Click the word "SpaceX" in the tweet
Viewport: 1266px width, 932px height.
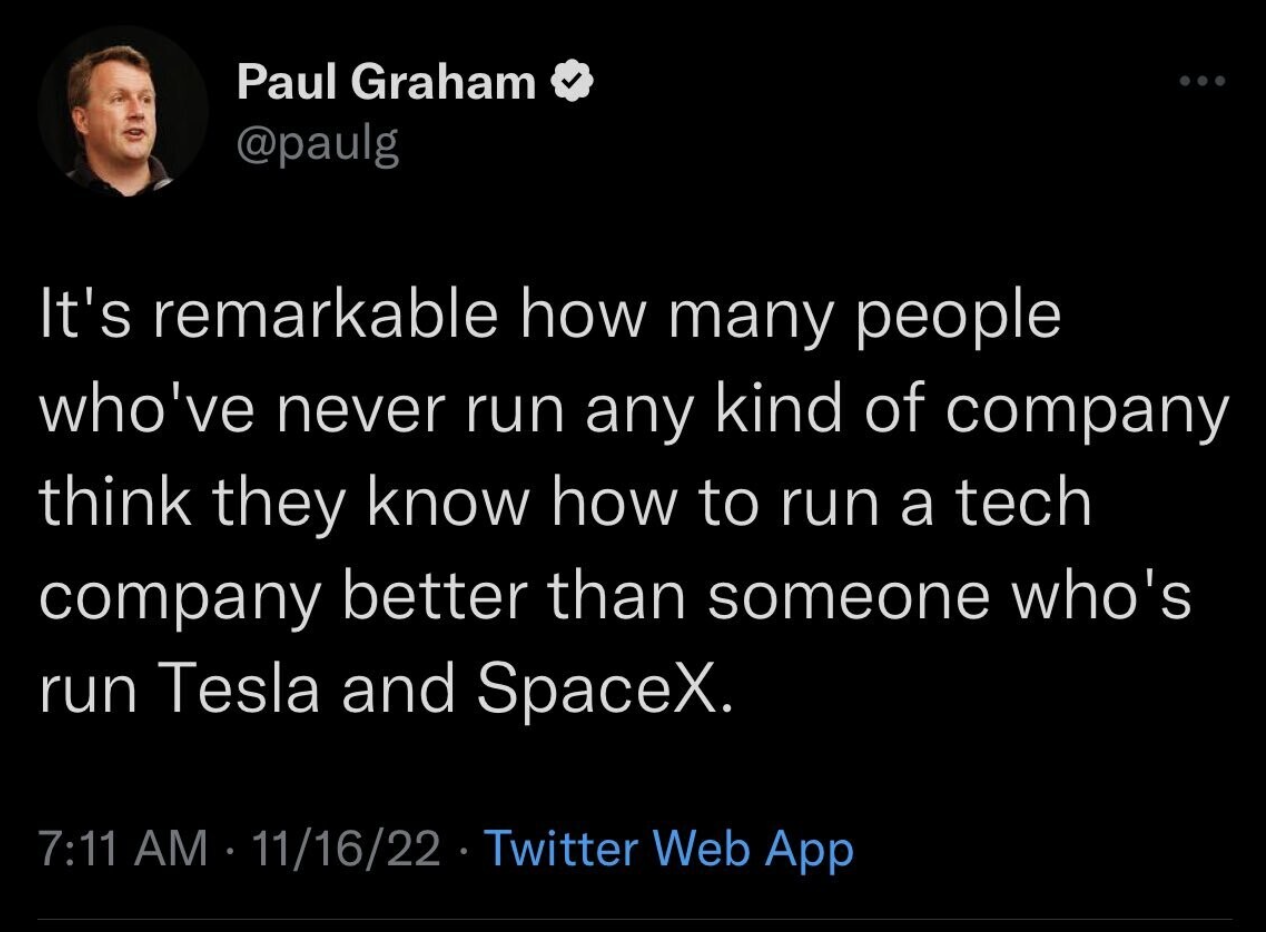[596, 689]
